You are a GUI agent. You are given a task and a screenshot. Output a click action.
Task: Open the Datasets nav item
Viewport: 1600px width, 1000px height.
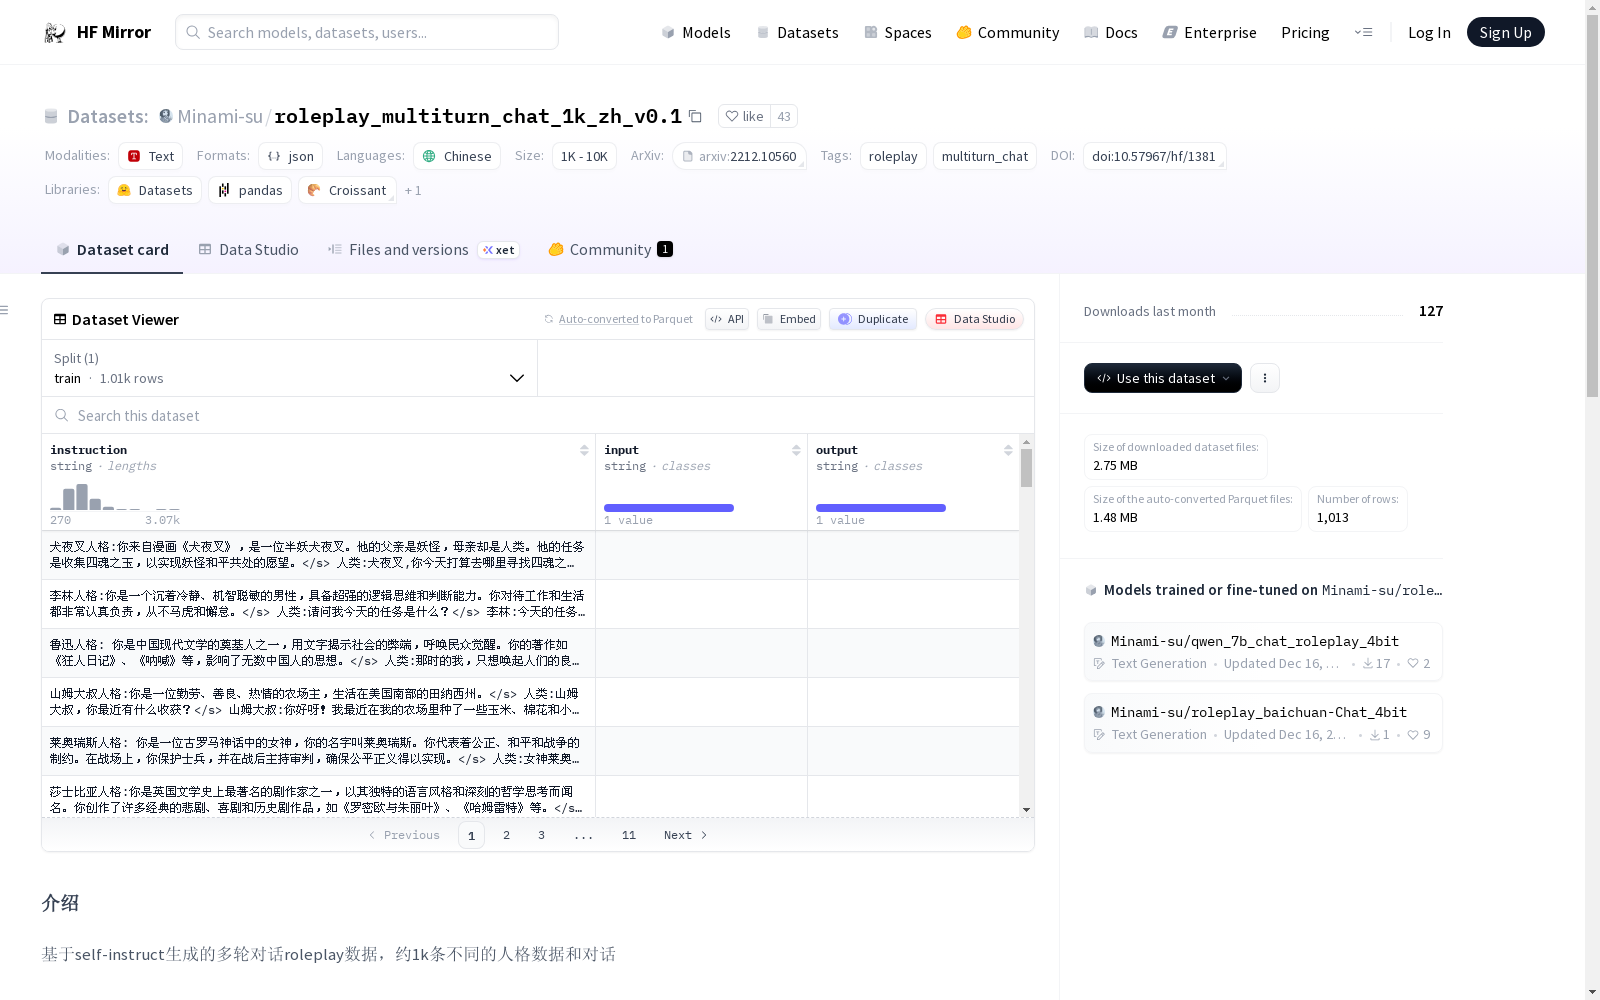(x=797, y=32)
